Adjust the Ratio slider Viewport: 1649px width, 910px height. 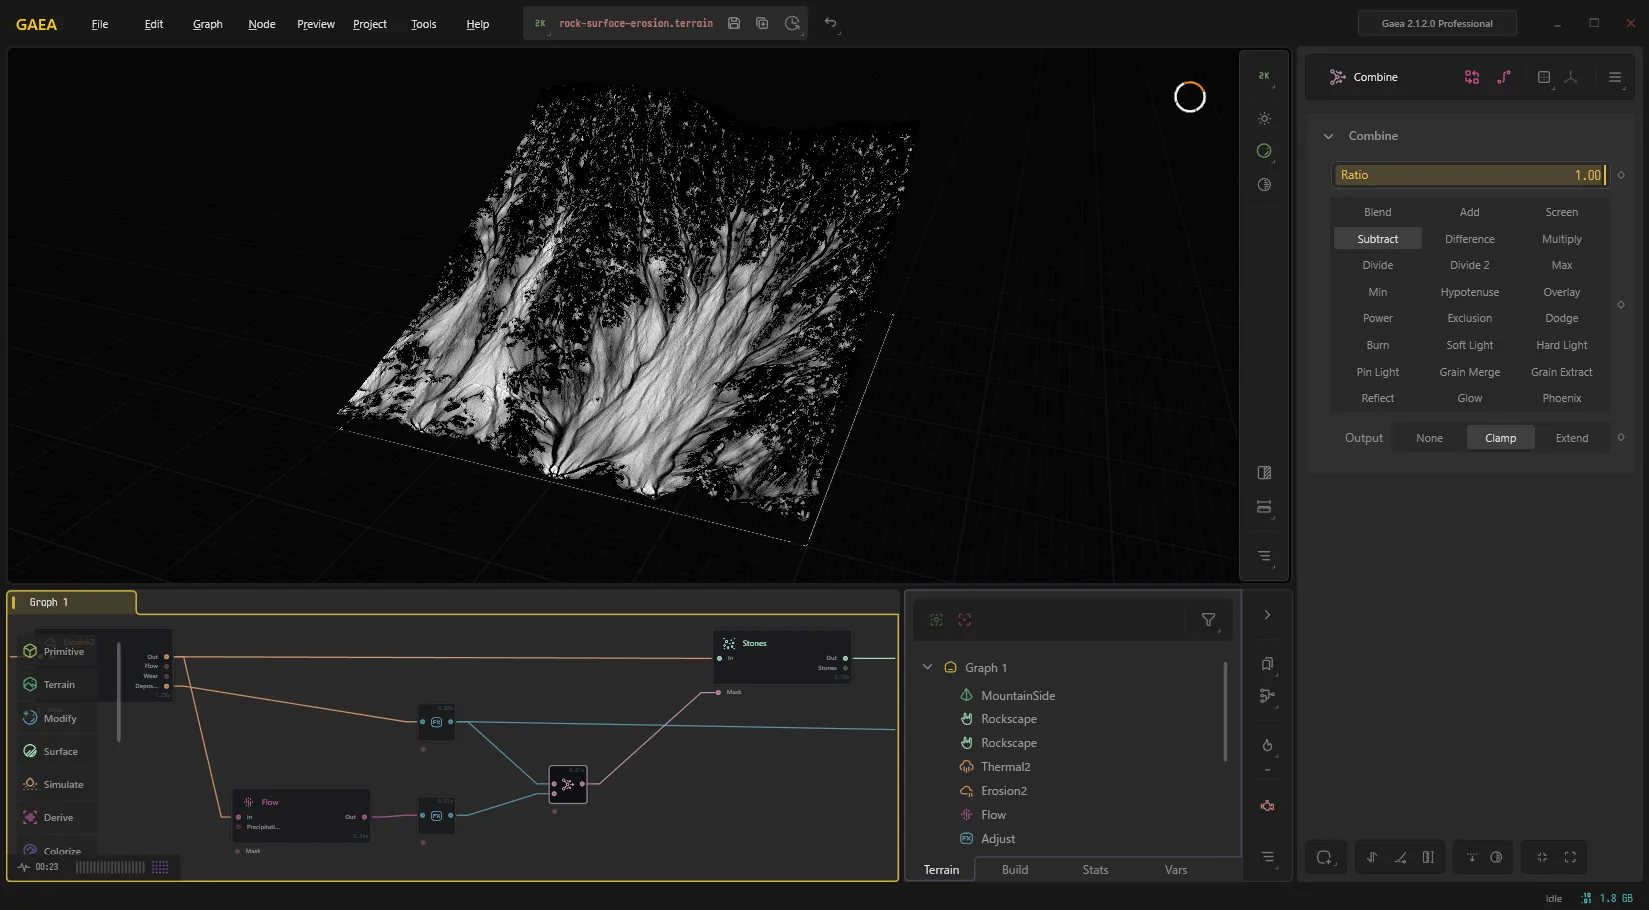pos(1469,175)
